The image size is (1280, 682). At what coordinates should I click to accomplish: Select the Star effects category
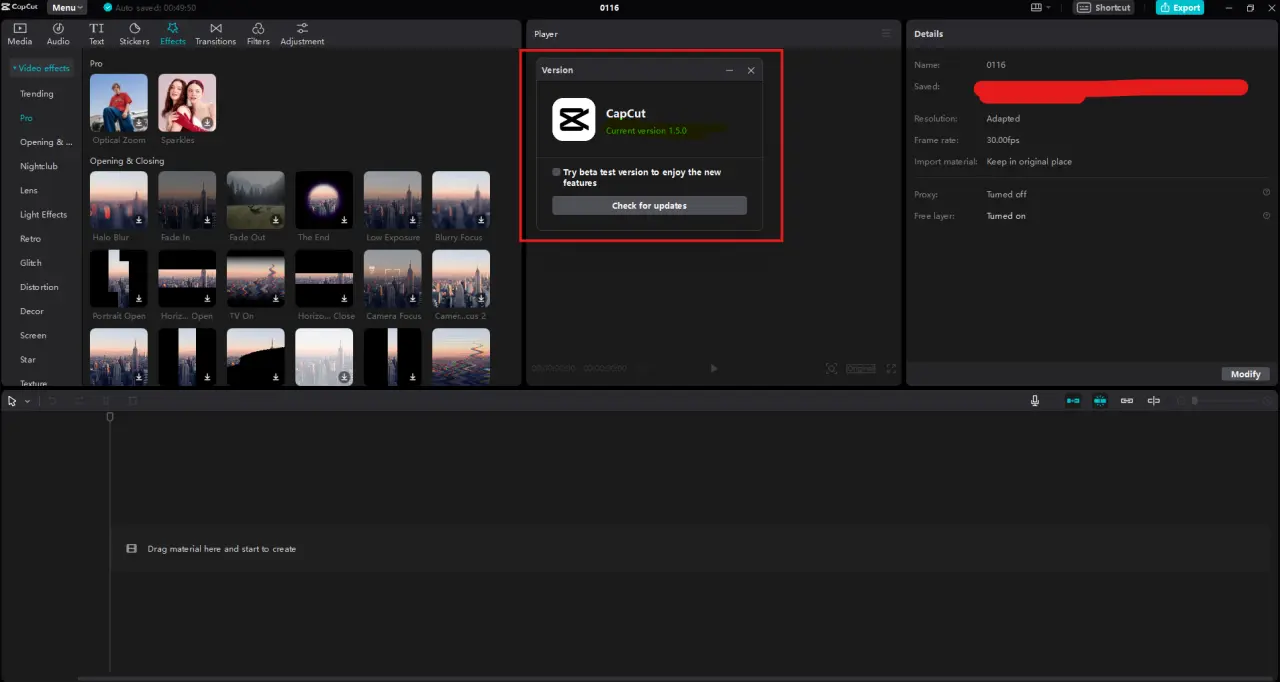(x=28, y=359)
